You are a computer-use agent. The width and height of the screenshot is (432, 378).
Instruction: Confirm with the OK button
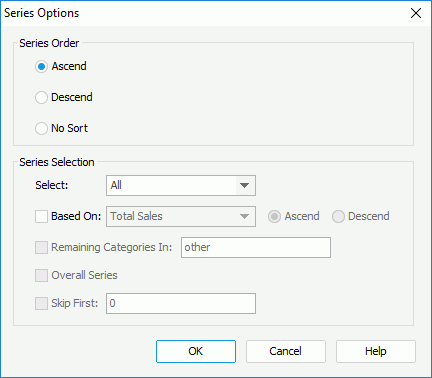coord(196,351)
